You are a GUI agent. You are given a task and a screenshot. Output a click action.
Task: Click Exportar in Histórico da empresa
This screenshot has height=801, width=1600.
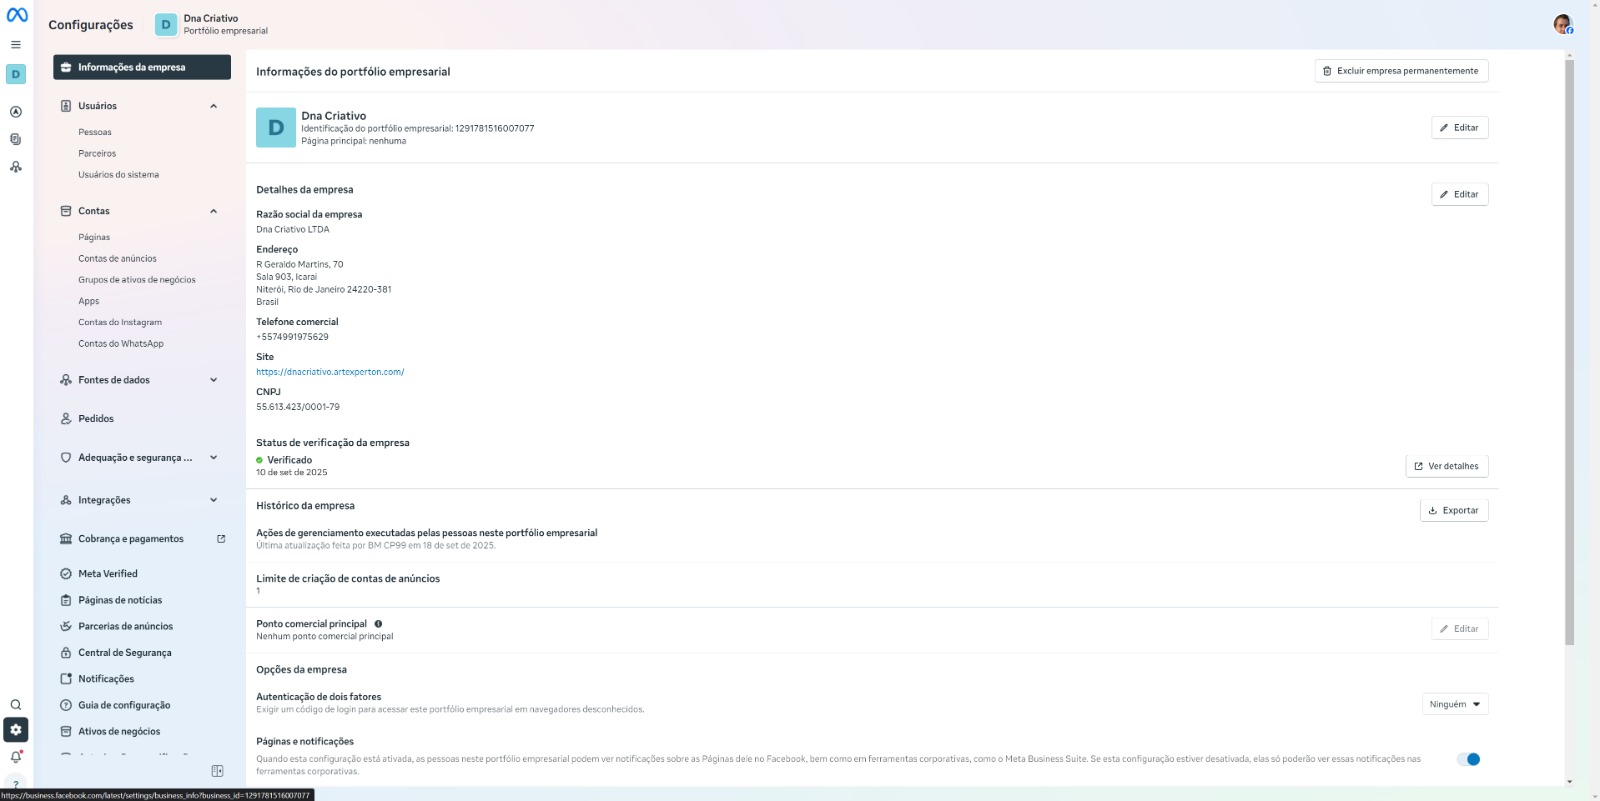[1453, 510]
